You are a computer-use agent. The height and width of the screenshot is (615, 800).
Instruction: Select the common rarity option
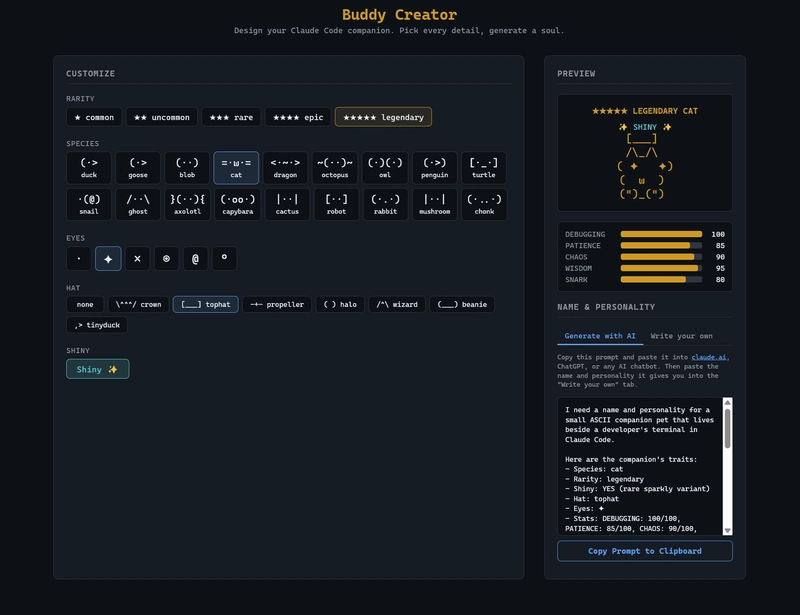94,117
